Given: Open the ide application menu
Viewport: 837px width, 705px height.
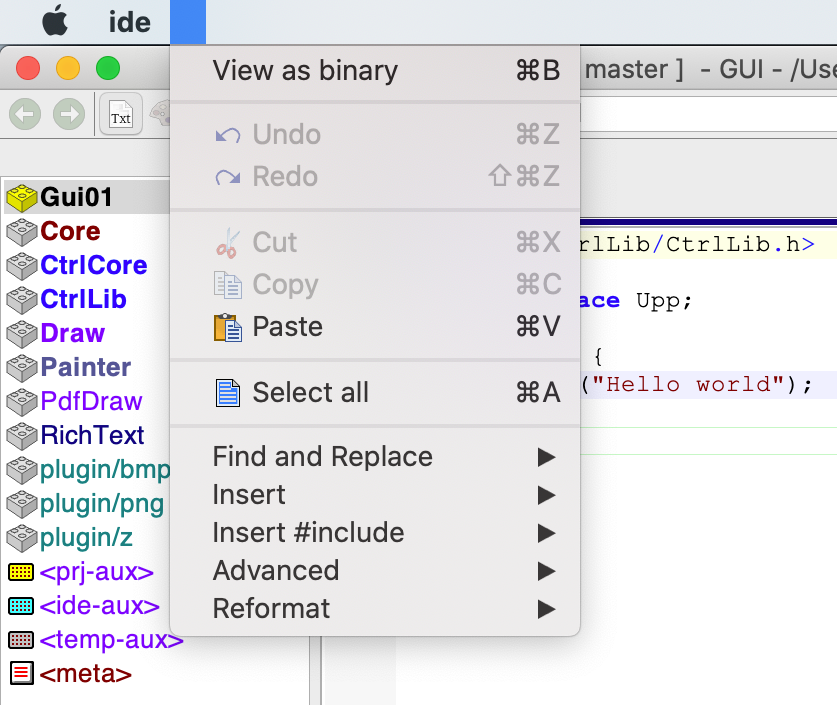Looking at the screenshot, I should (129, 21).
